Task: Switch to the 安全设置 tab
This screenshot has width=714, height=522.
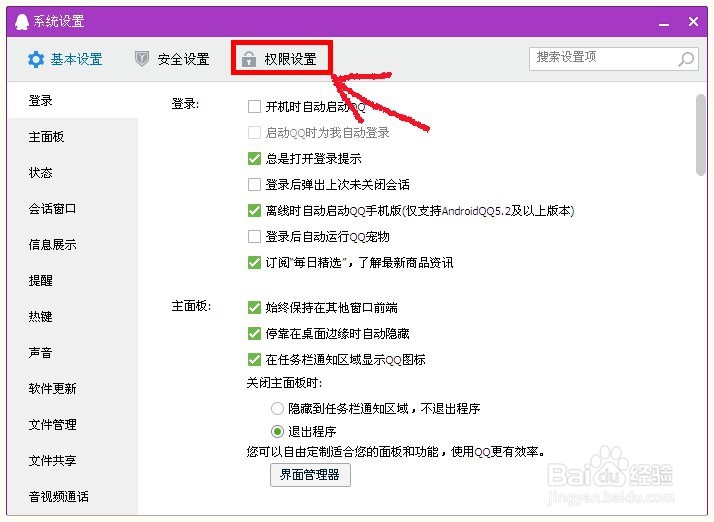Action: [172, 59]
